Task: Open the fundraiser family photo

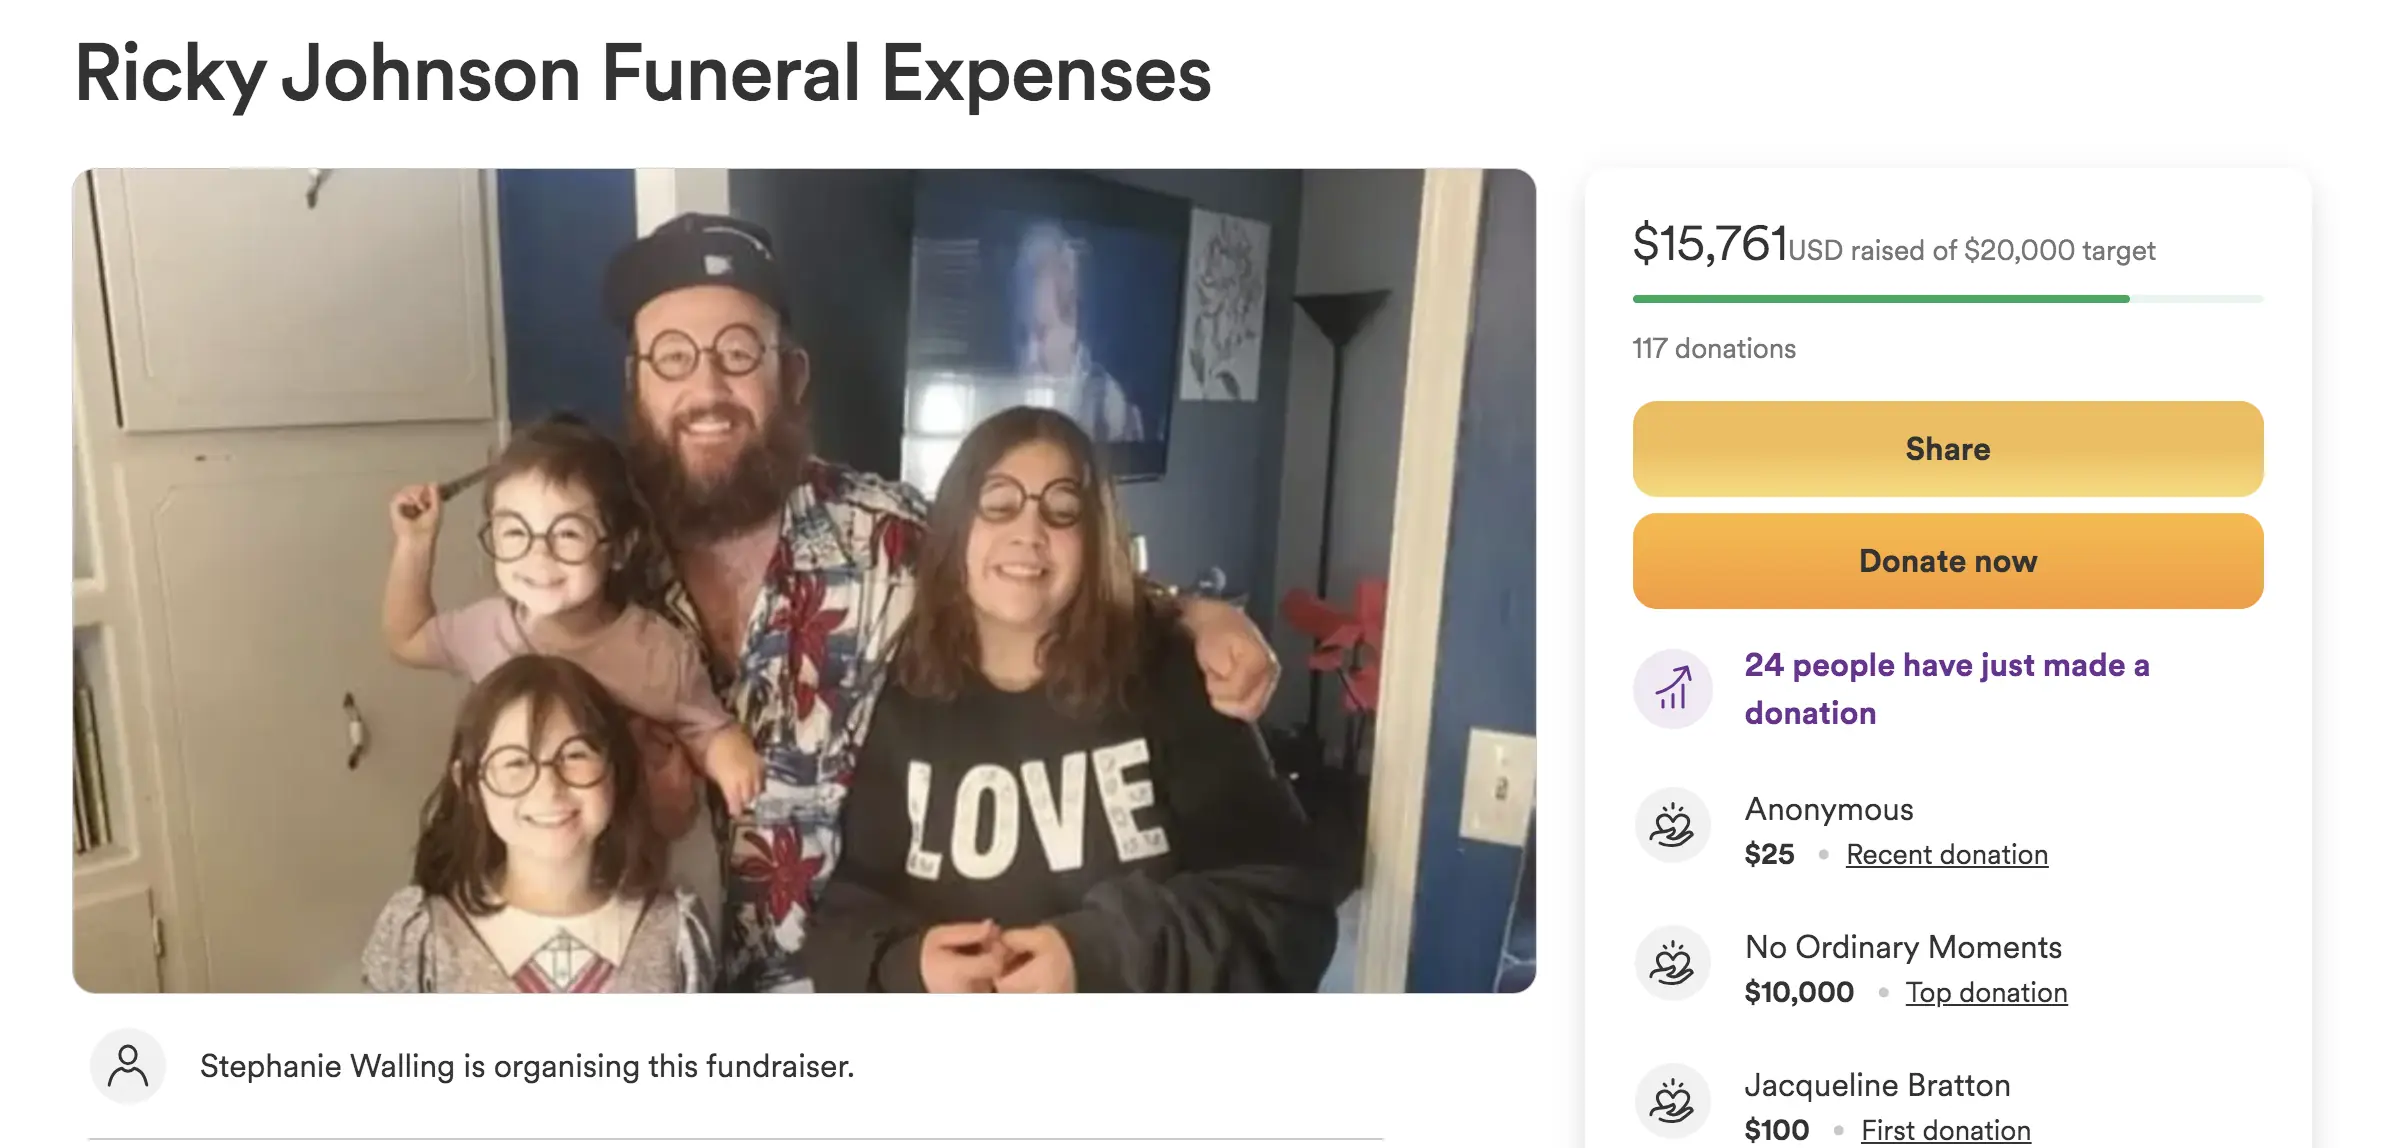Action: pos(804,580)
